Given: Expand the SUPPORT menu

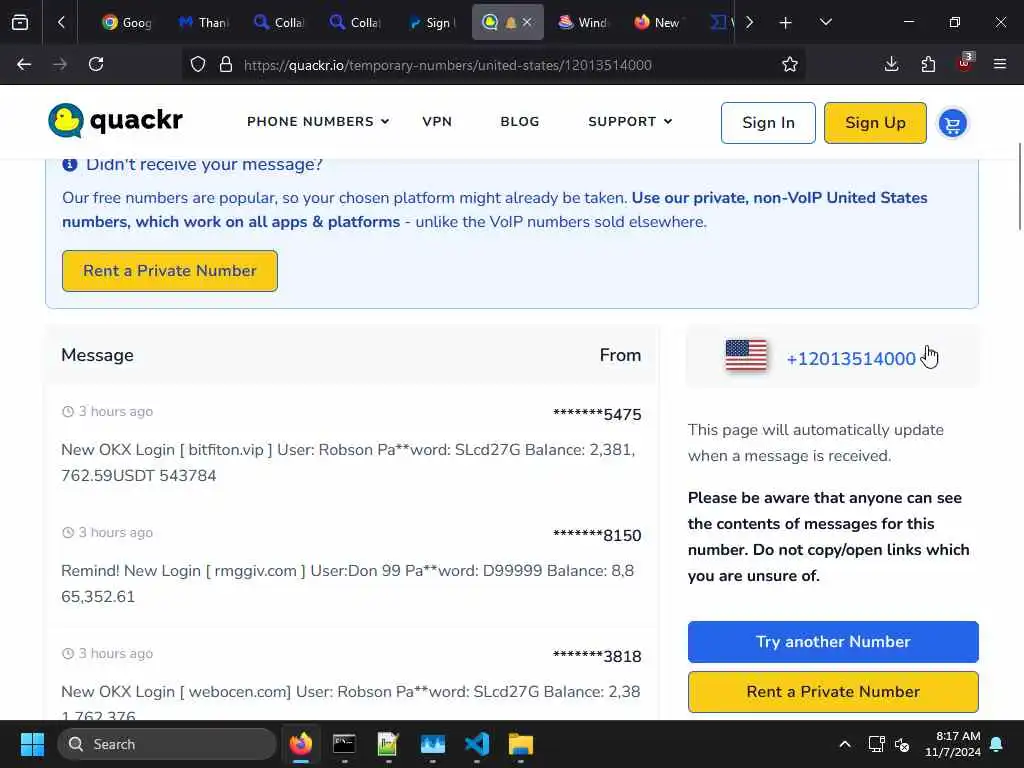Looking at the screenshot, I should 630,121.
